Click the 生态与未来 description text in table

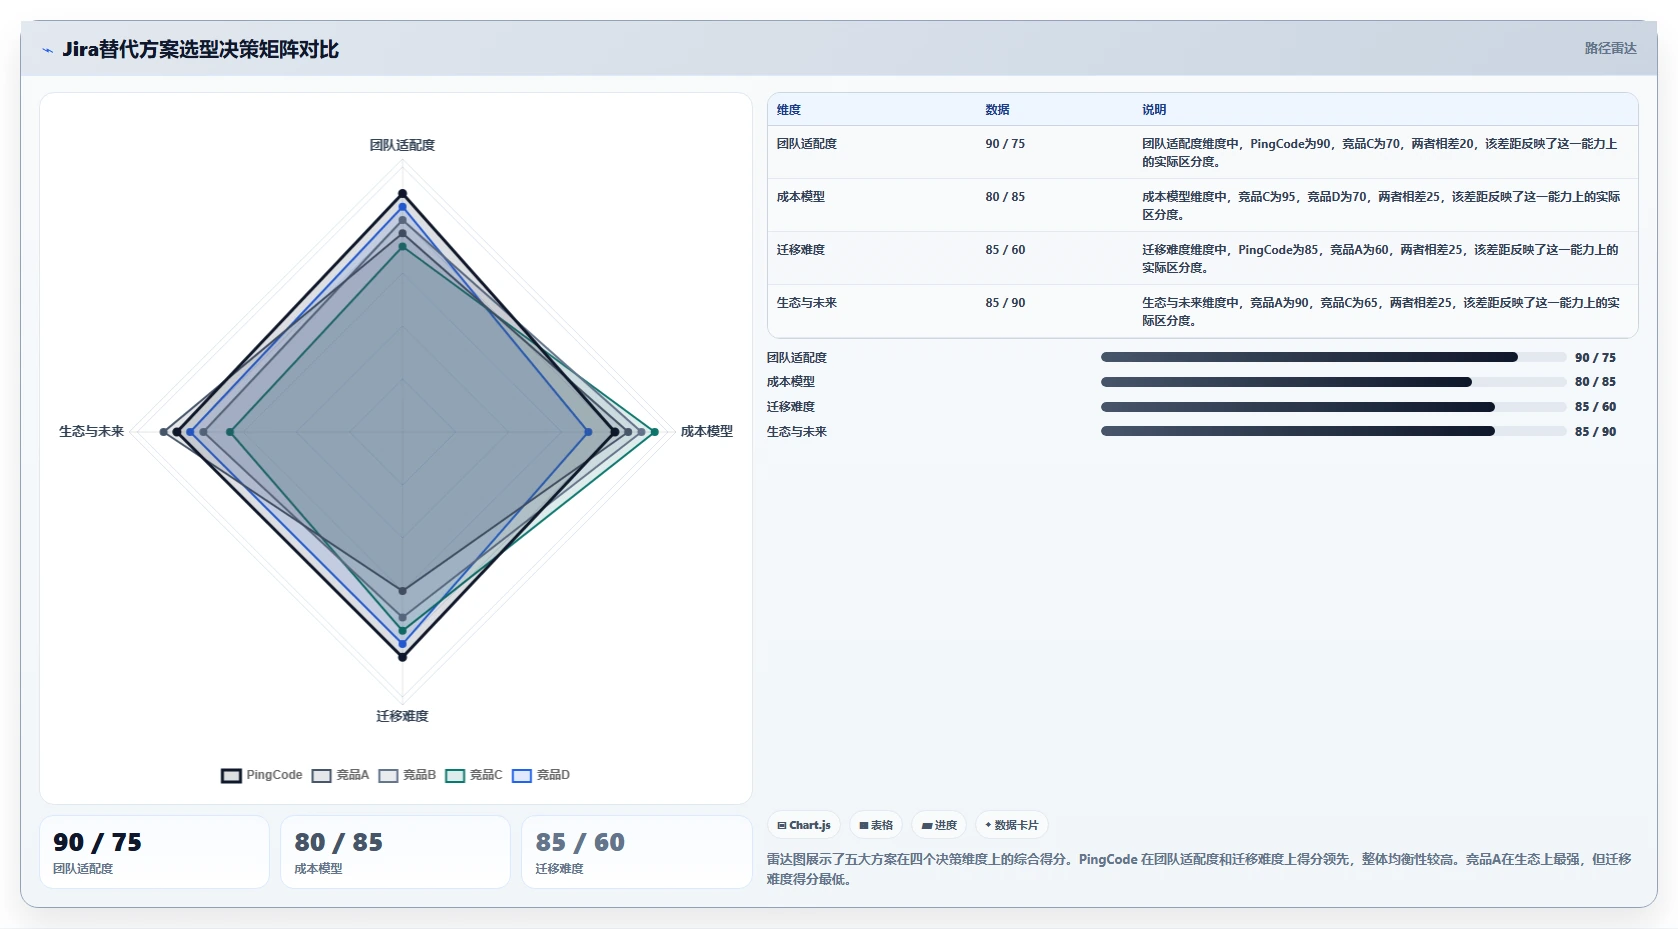click(x=1381, y=312)
